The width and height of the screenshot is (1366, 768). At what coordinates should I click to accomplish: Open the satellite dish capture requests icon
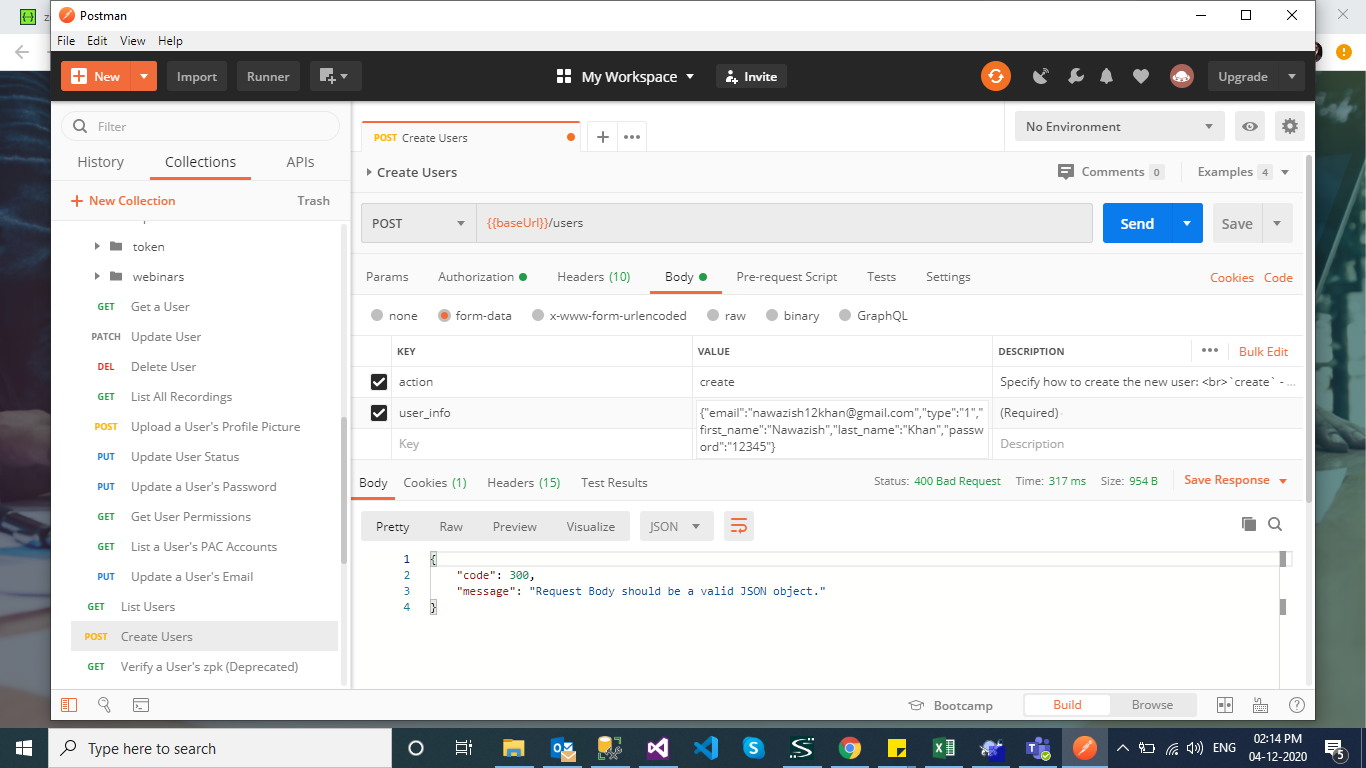[x=1041, y=76]
